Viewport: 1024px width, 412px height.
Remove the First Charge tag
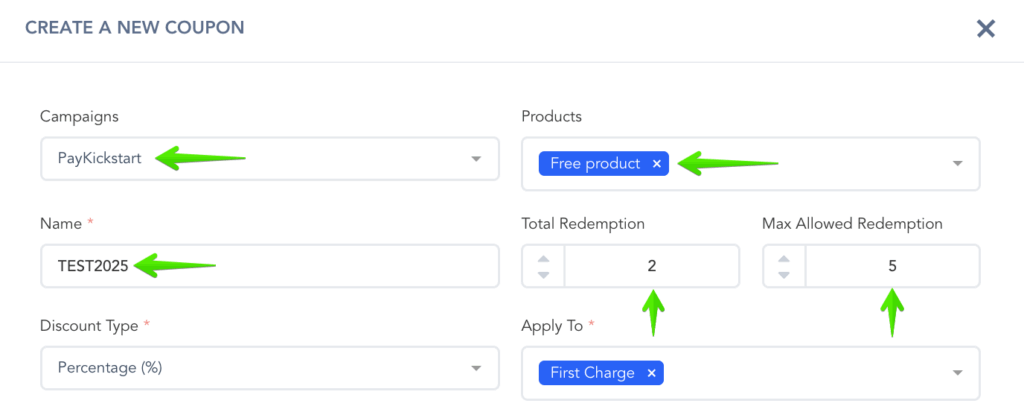[651, 373]
